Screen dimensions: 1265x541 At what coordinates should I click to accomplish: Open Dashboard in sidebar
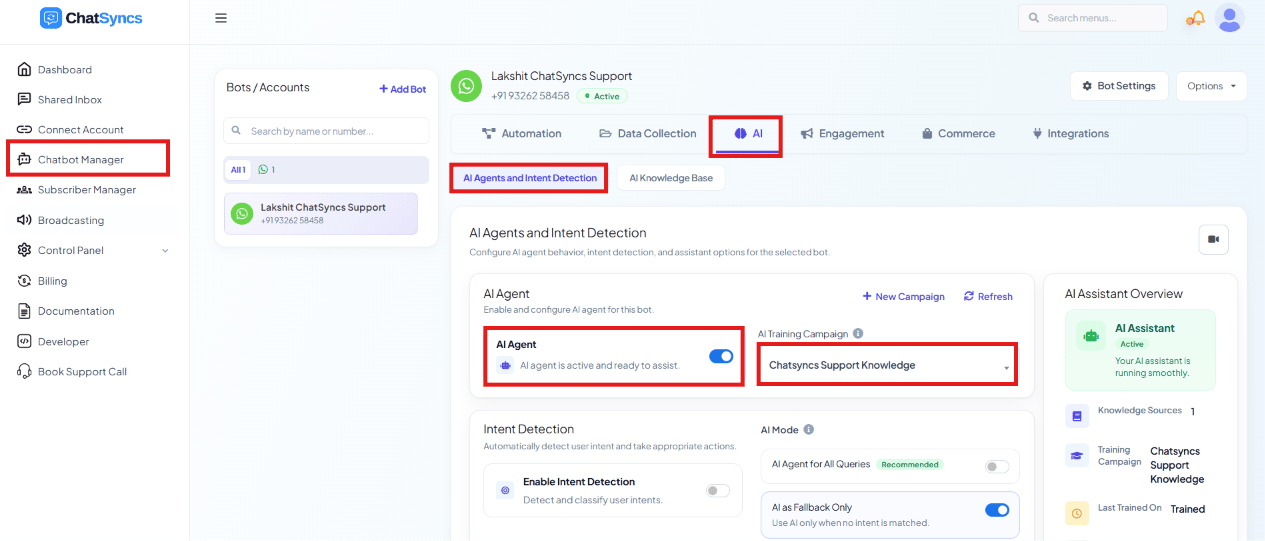[65, 70]
